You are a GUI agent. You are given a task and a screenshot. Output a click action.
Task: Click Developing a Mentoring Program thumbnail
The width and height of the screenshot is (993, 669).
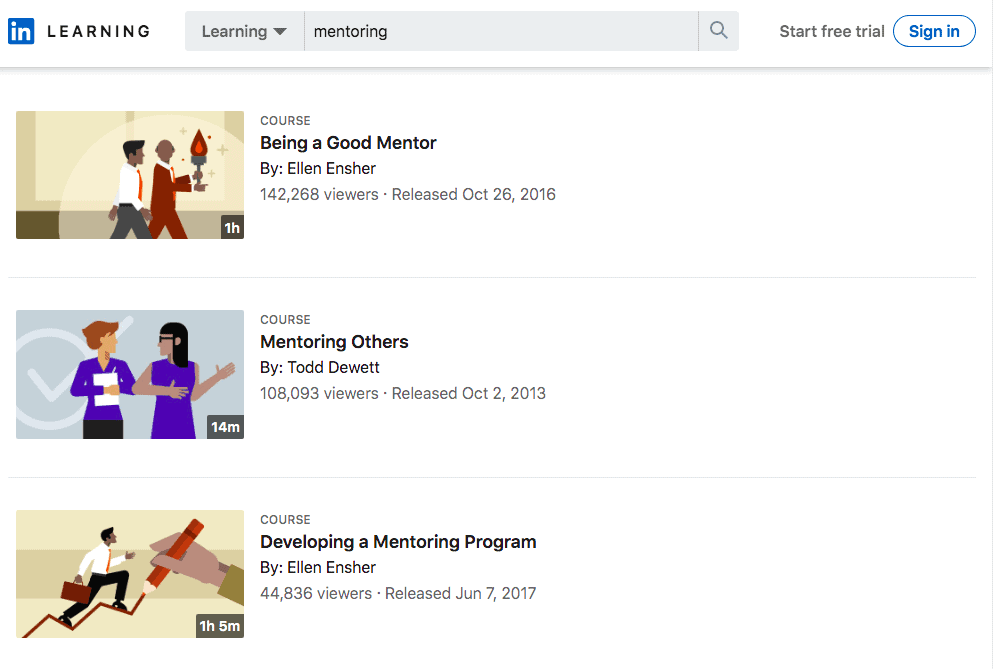(x=129, y=574)
